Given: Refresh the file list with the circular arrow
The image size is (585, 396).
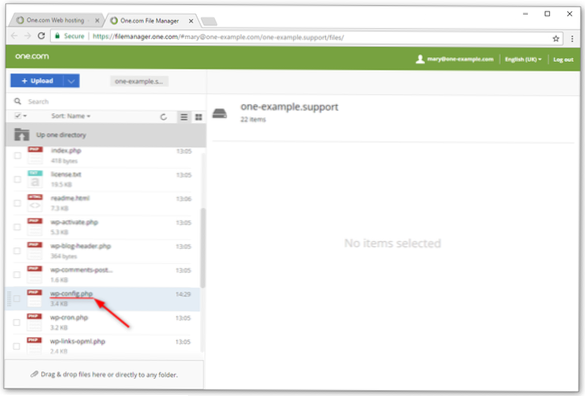Looking at the screenshot, I should (163, 117).
